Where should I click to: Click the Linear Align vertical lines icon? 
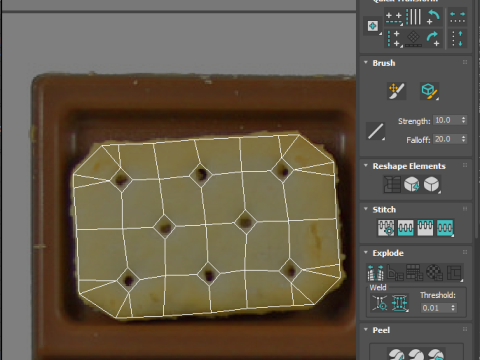pos(413,17)
